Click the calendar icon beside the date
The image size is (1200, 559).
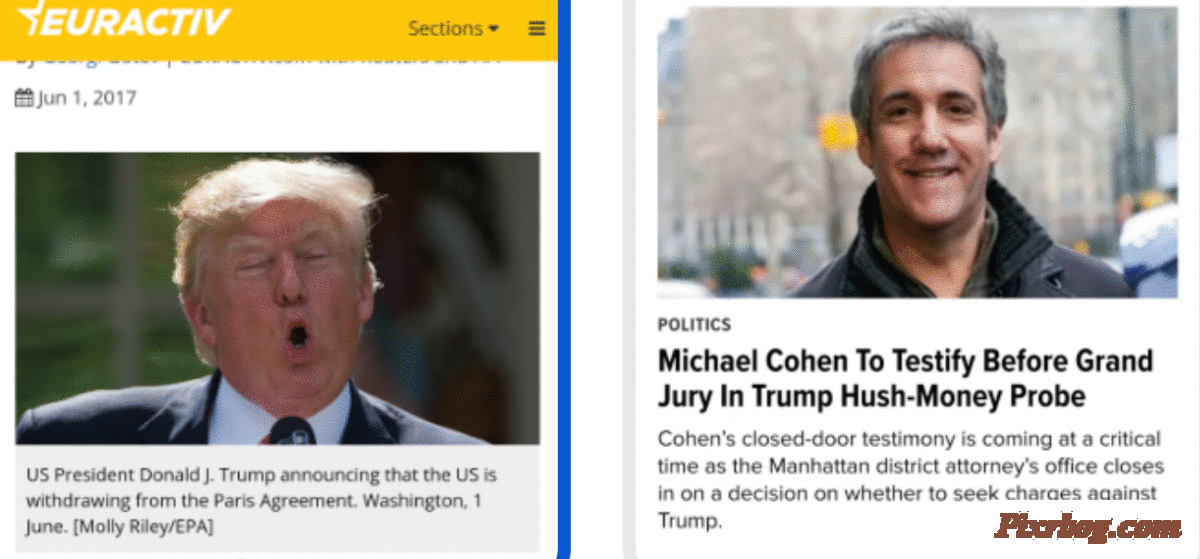[24, 98]
